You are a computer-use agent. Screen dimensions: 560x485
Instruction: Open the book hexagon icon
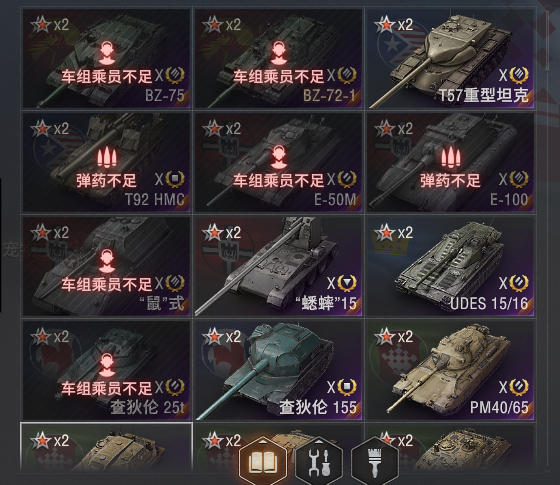pos(263,461)
